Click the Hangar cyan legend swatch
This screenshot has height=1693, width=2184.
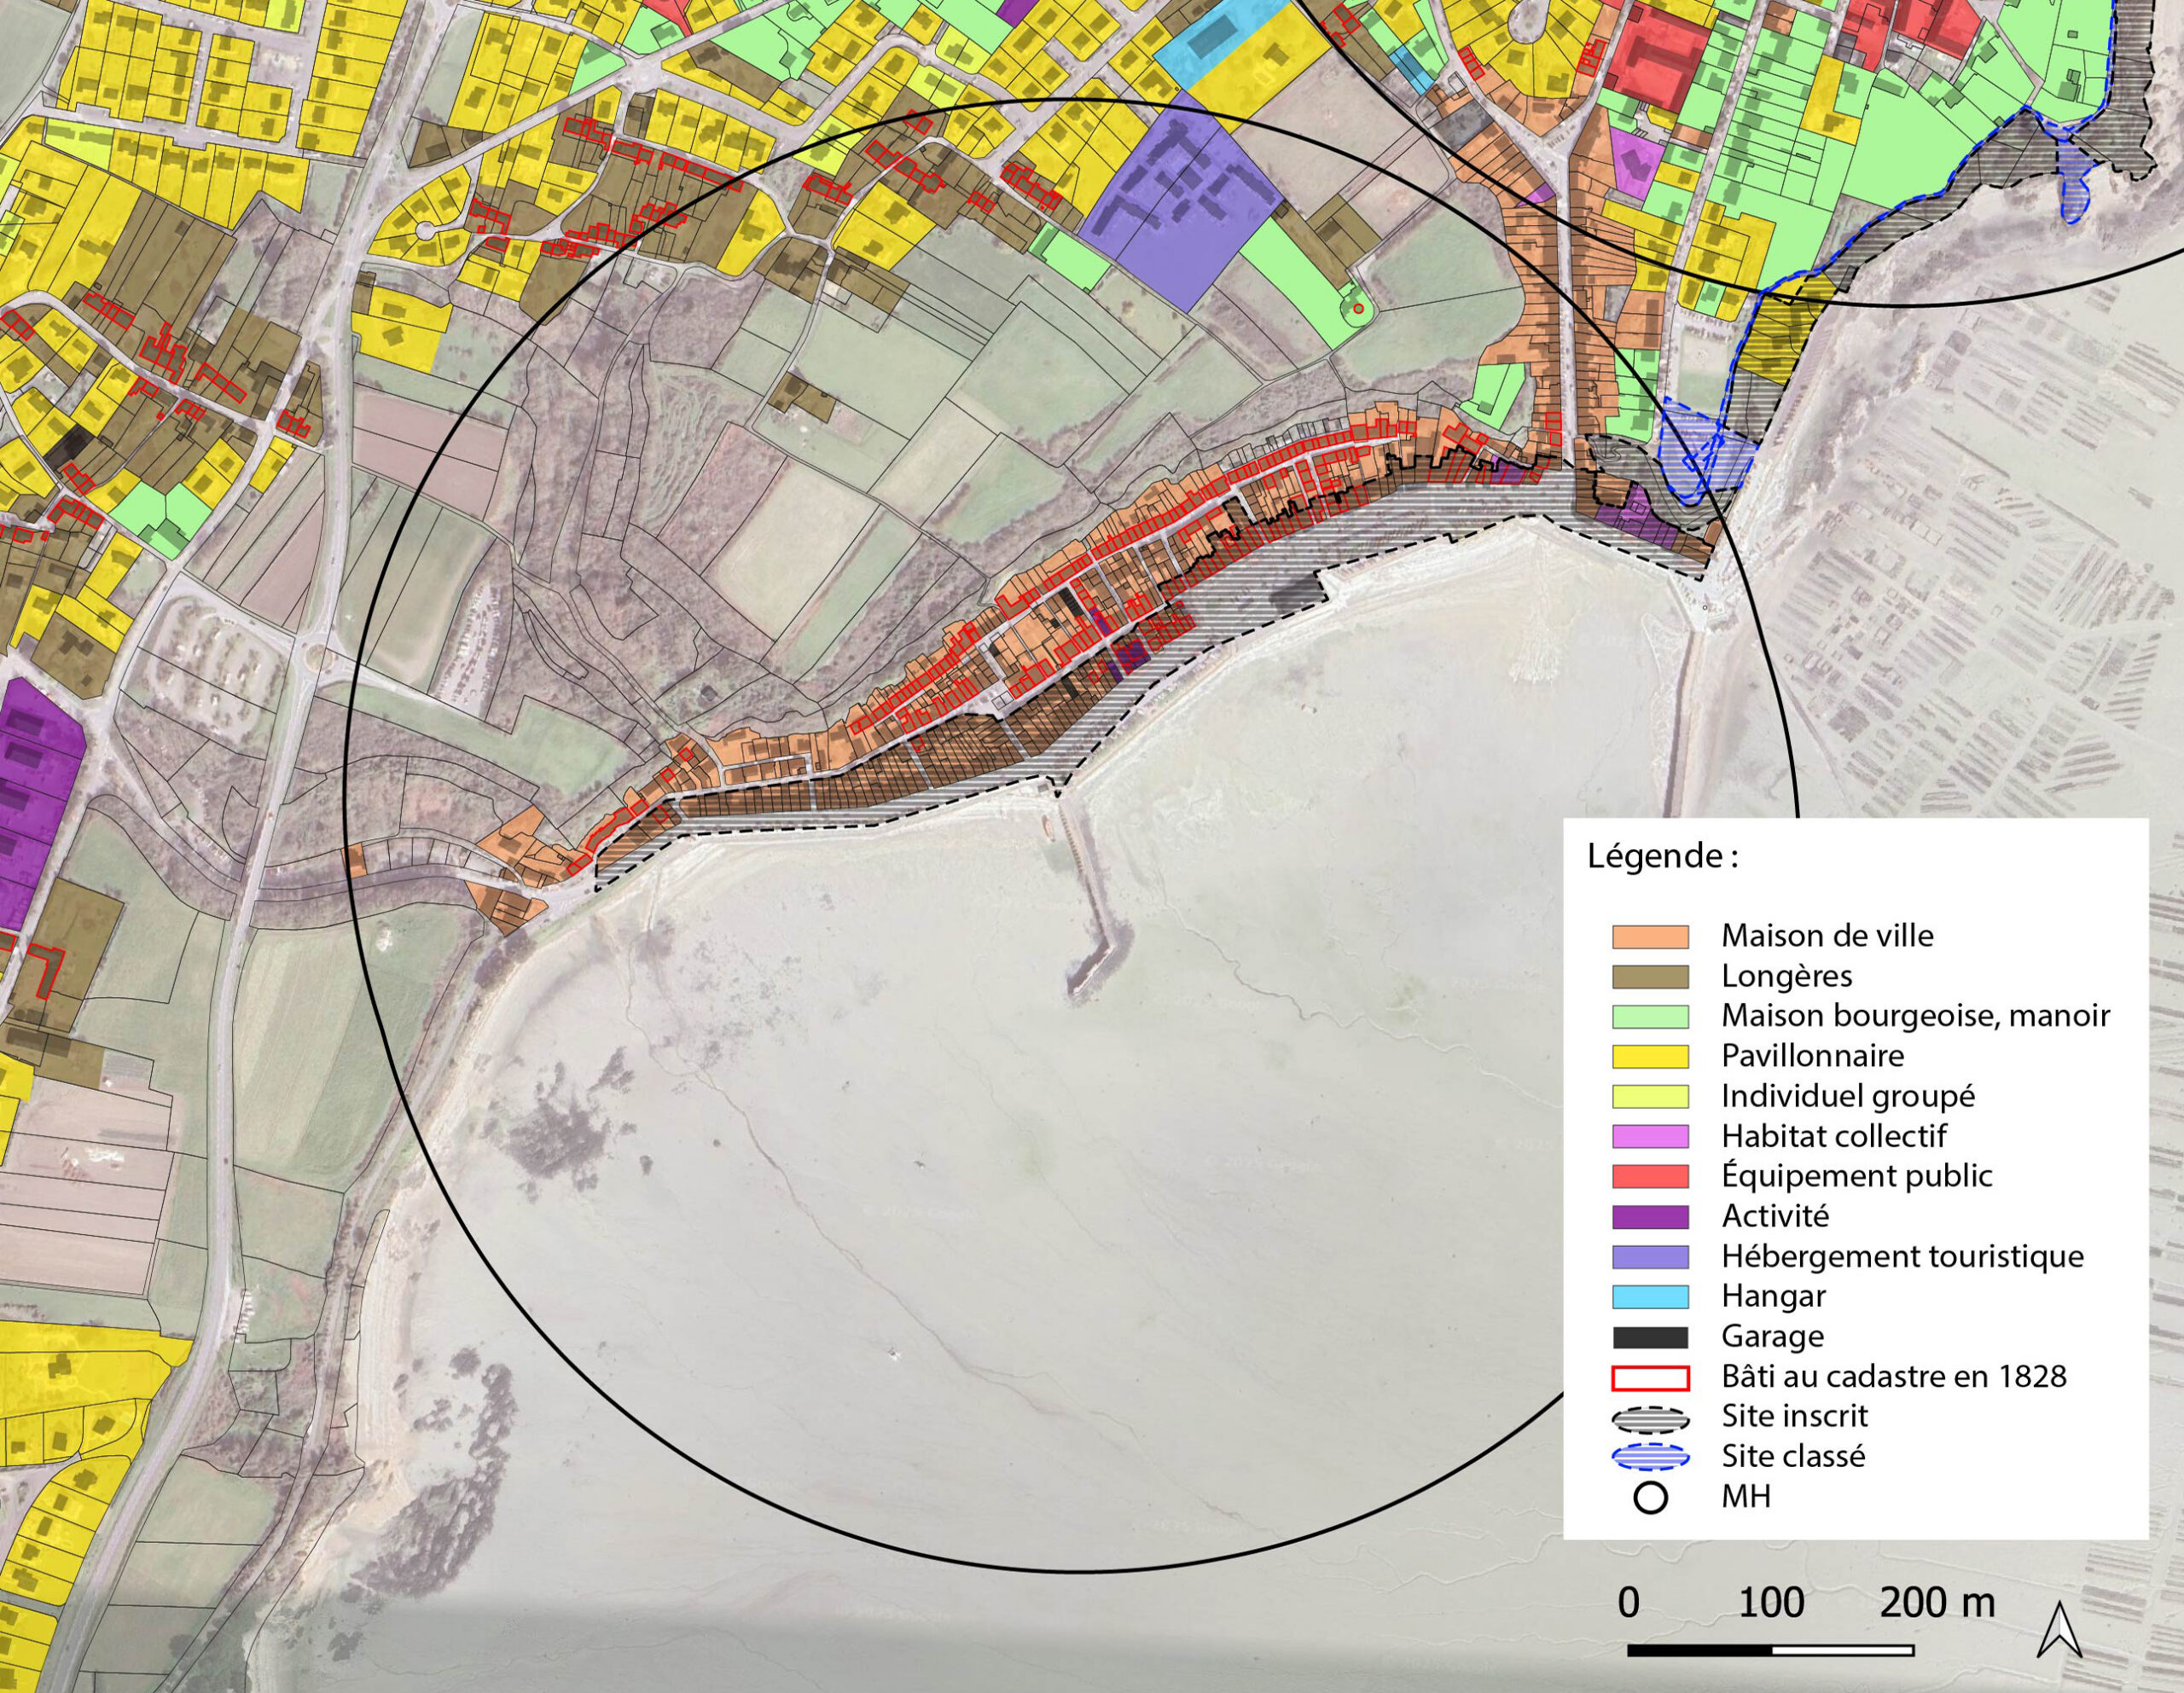[x=1650, y=1297]
